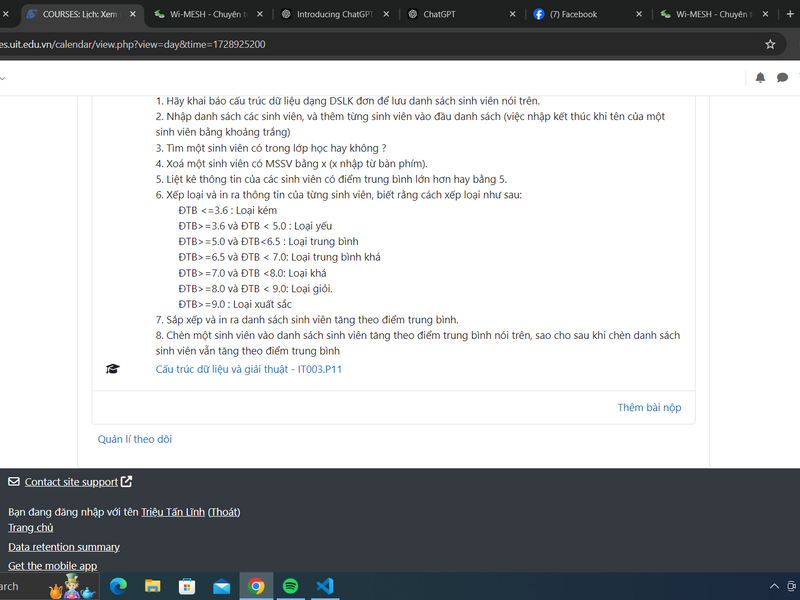This screenshot has height=600, width=800.
Task: Open Spotify from the taskbar
Action: (x=290, y=586)
